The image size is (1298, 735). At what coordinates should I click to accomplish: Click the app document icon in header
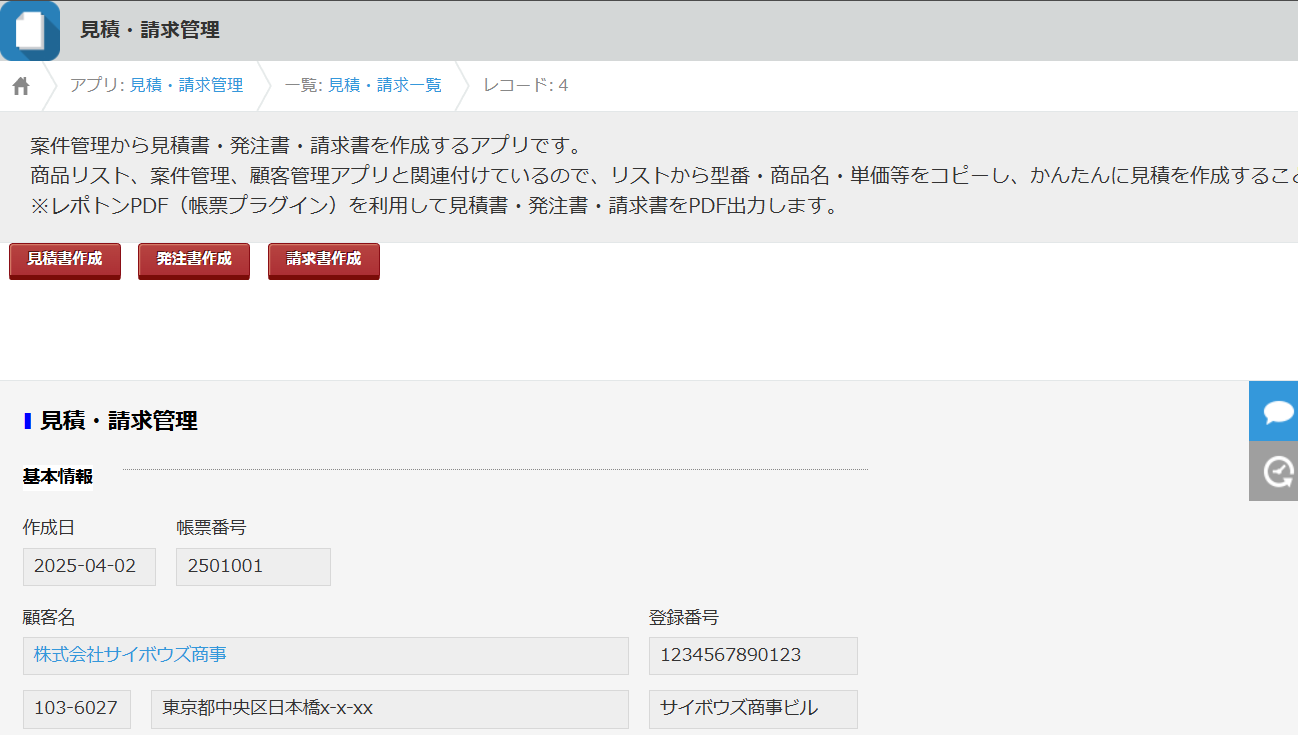click(30, 30)
